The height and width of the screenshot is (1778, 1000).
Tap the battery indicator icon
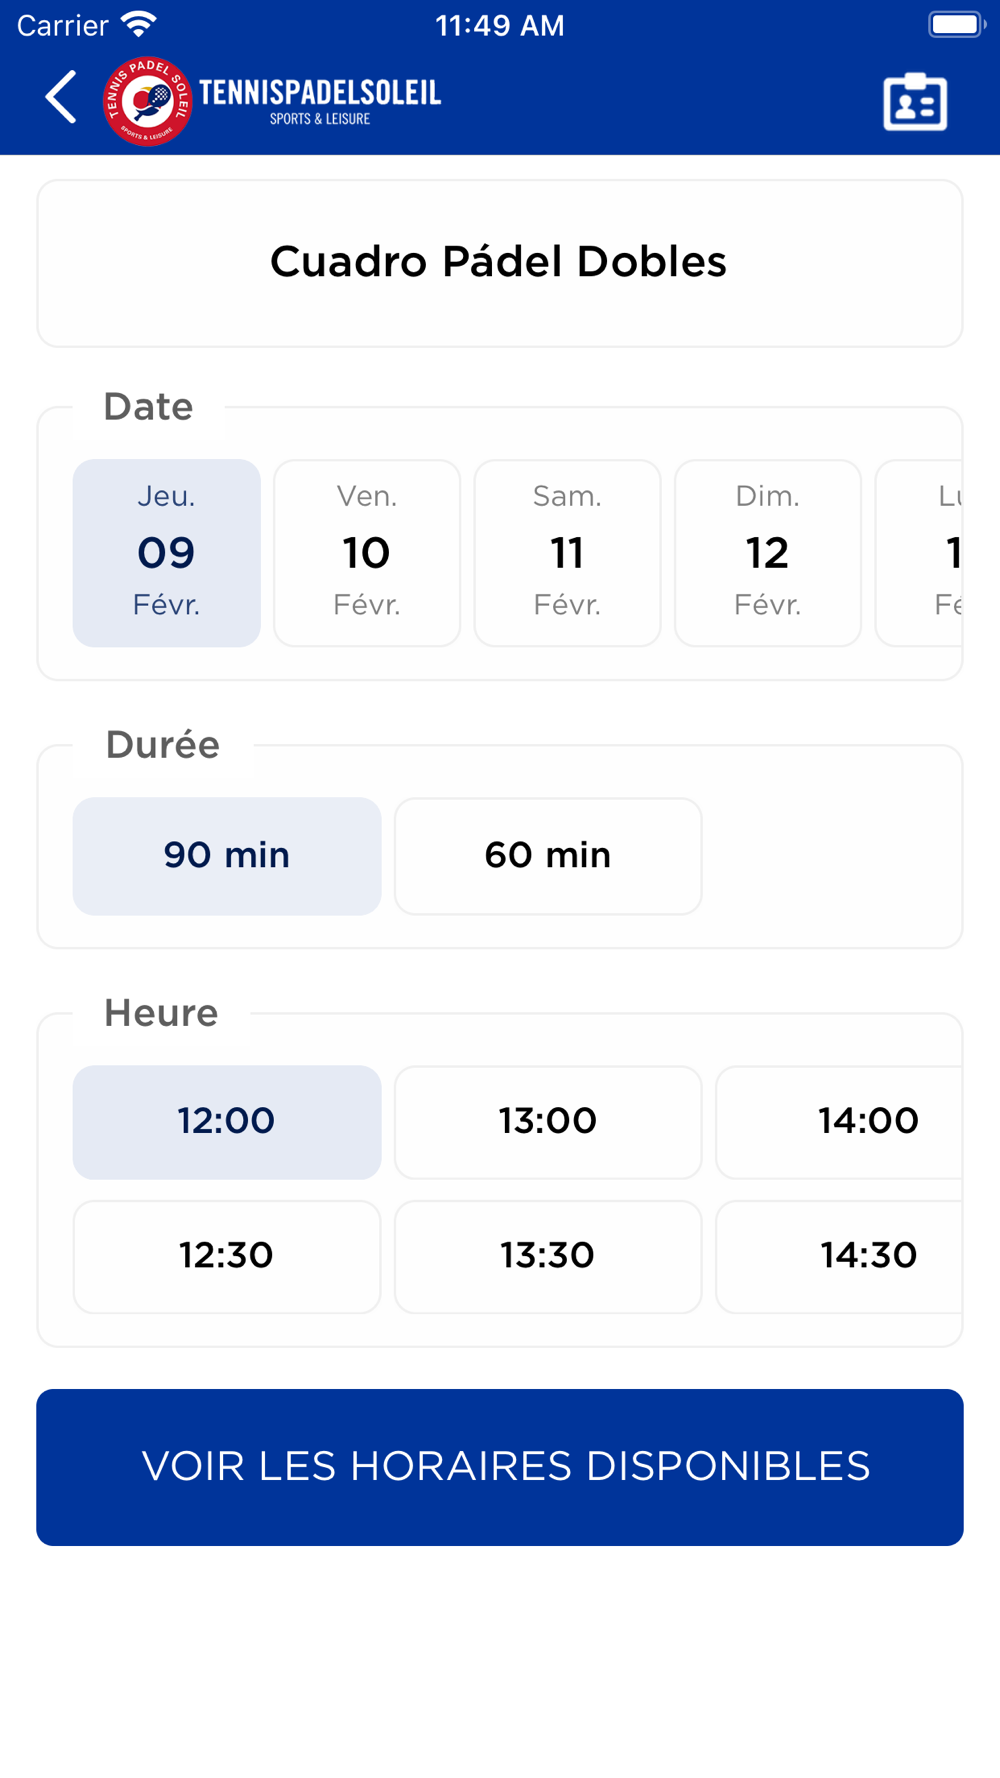956,24
